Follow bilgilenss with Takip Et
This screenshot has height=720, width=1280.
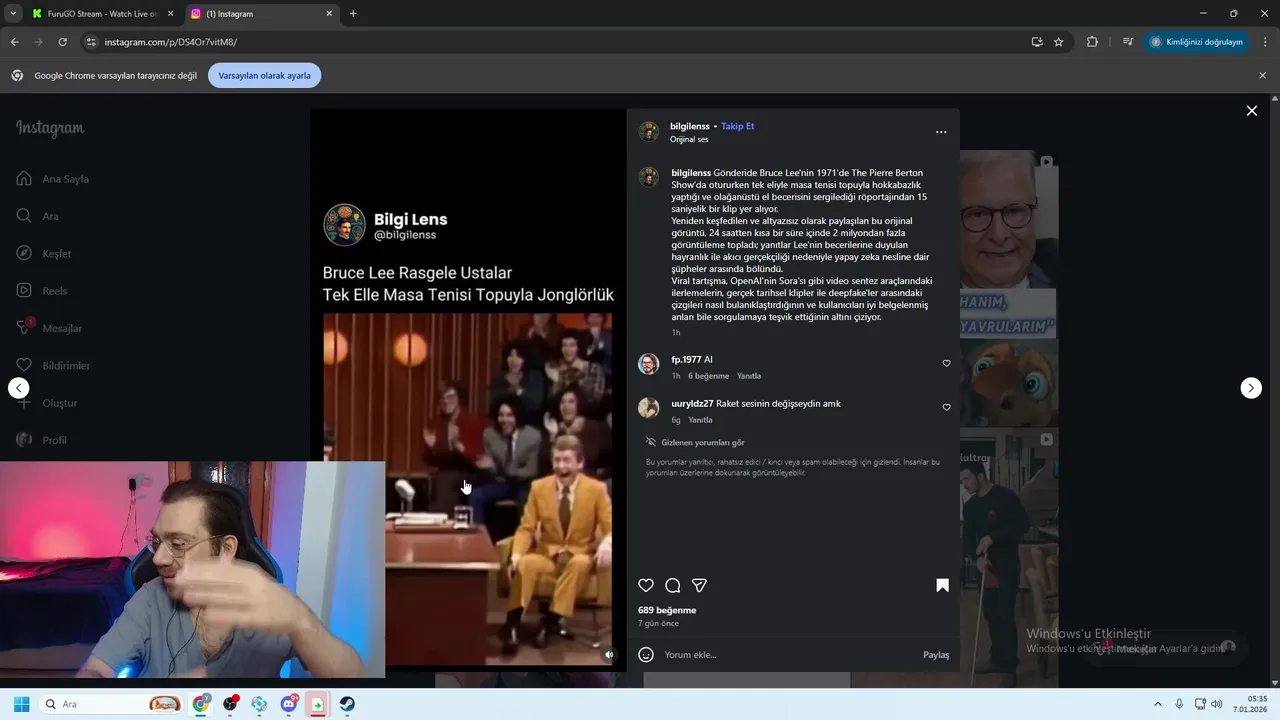pos(738,126)
